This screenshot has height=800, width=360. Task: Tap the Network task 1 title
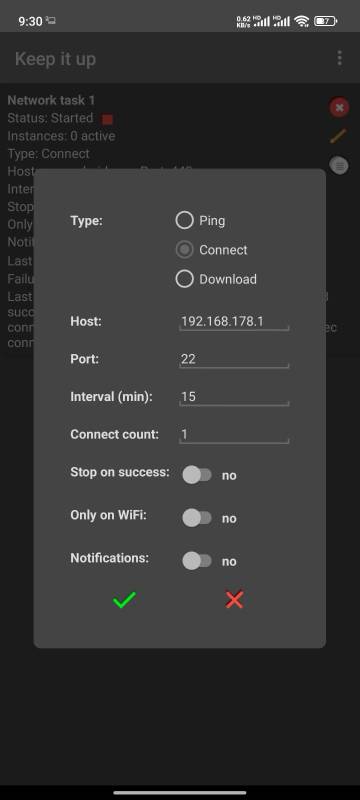51,100
